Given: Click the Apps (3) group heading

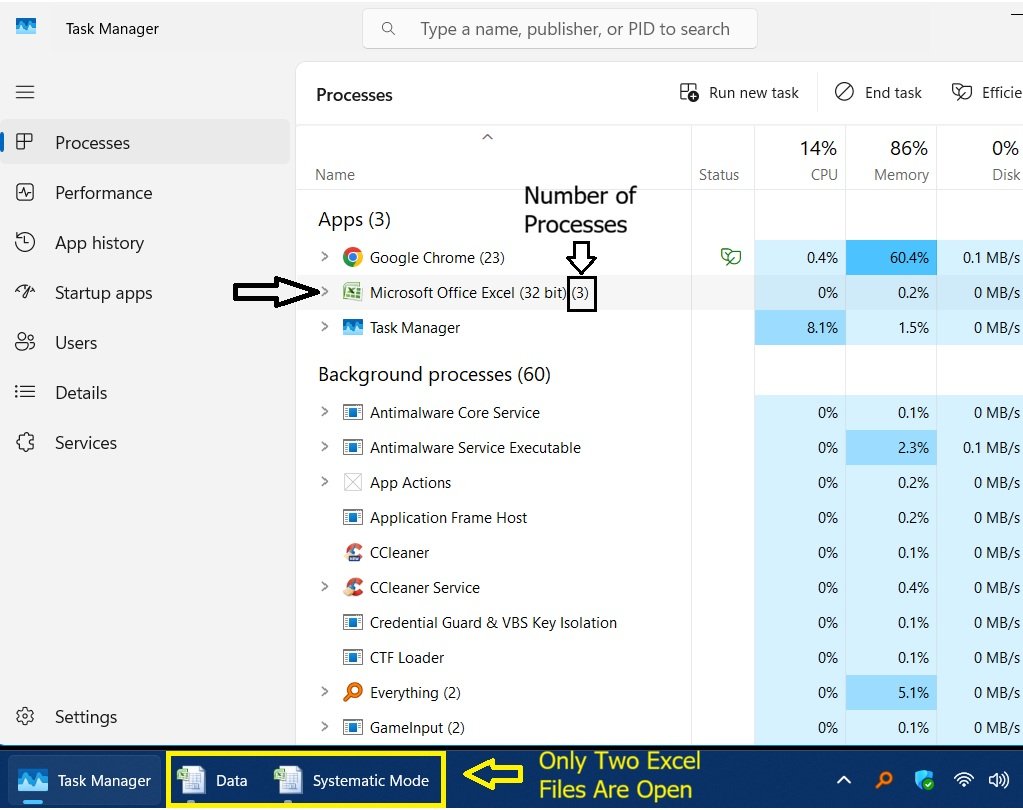Looking at the screenshot, I should [354, 220].
